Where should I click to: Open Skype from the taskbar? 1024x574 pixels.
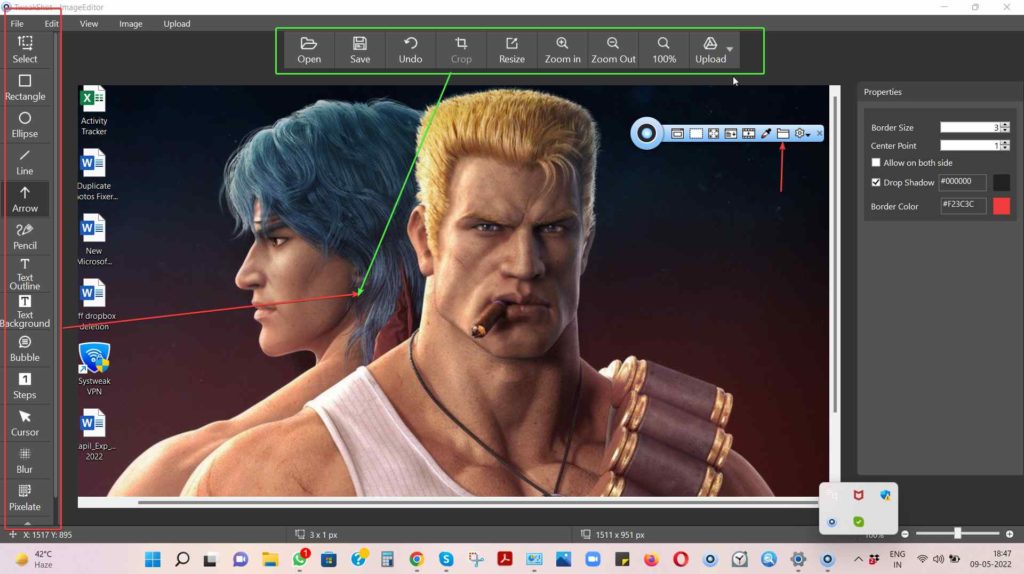446,559
